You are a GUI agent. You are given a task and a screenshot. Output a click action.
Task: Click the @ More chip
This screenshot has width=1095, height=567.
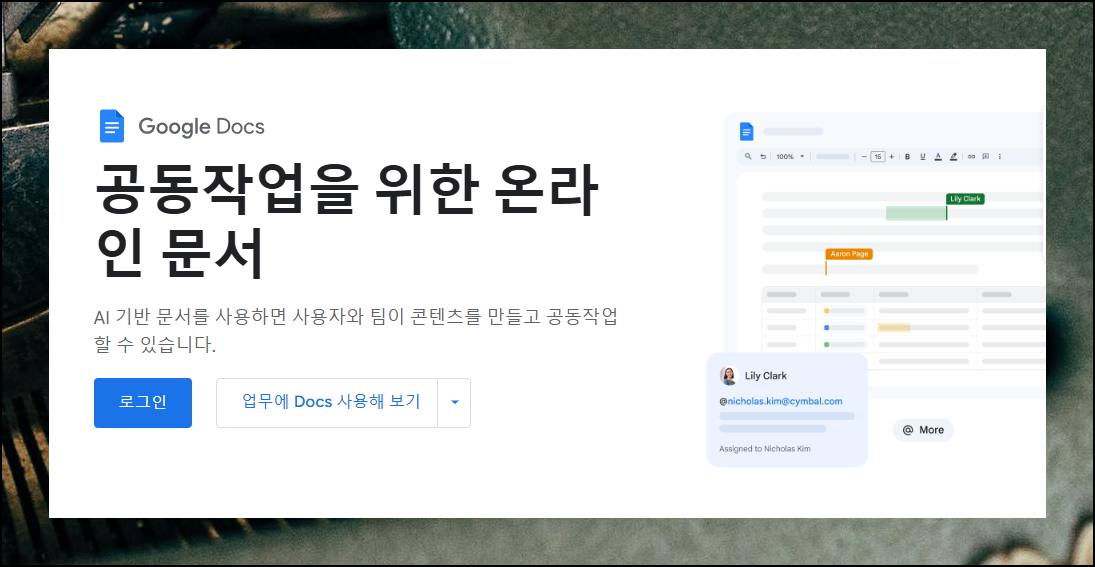(923, 429)
